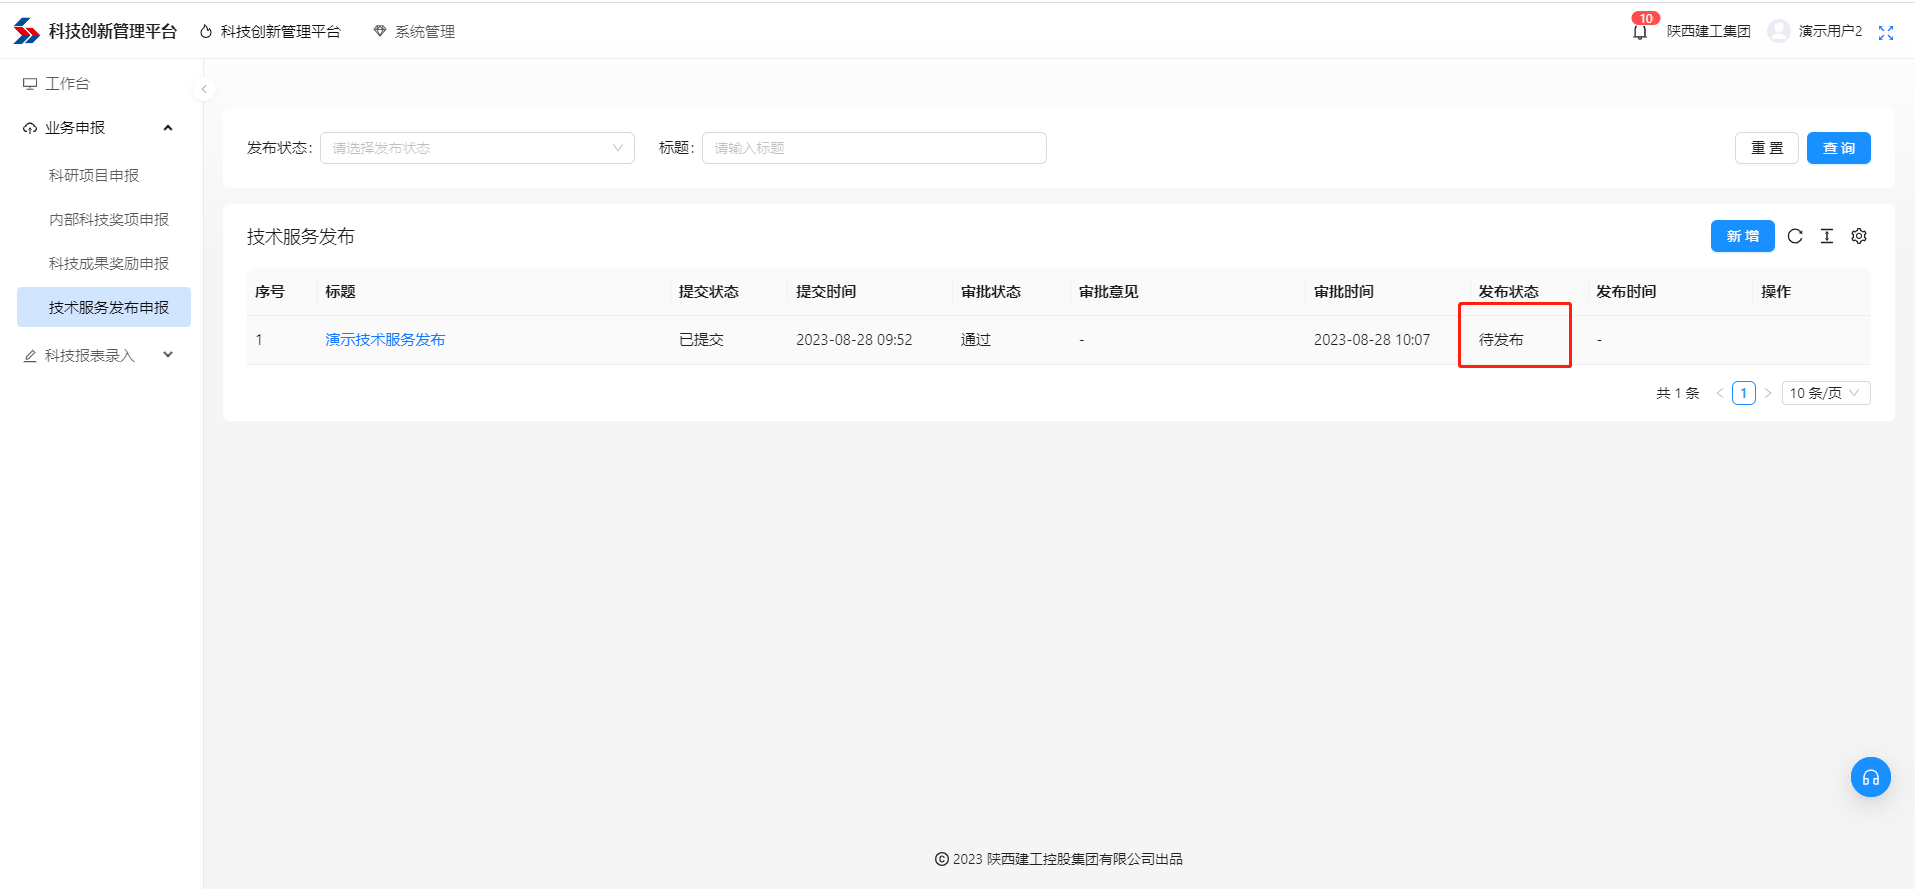Refresh the technical service table

pos(1795,236)
